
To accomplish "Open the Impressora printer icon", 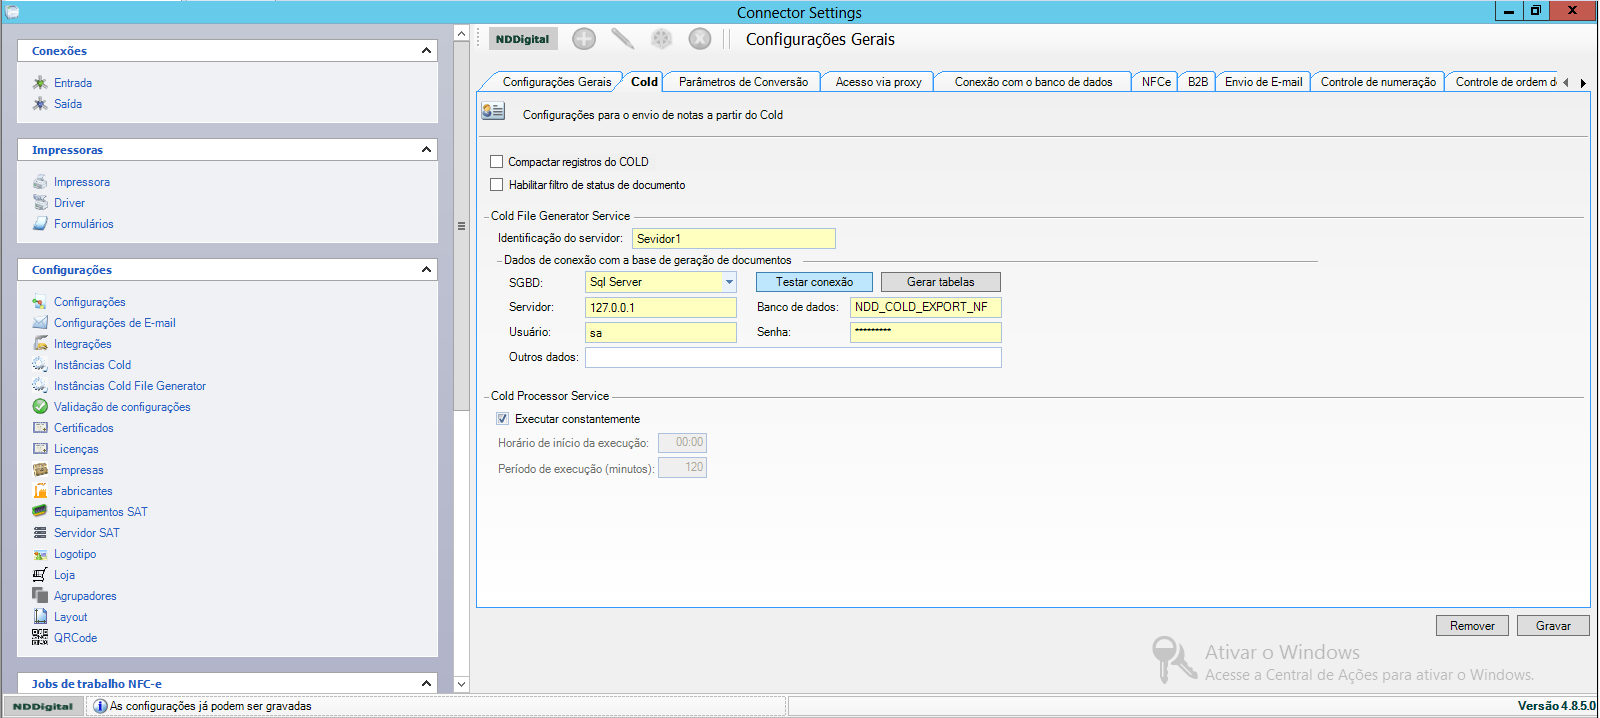I will click(40, 182).
